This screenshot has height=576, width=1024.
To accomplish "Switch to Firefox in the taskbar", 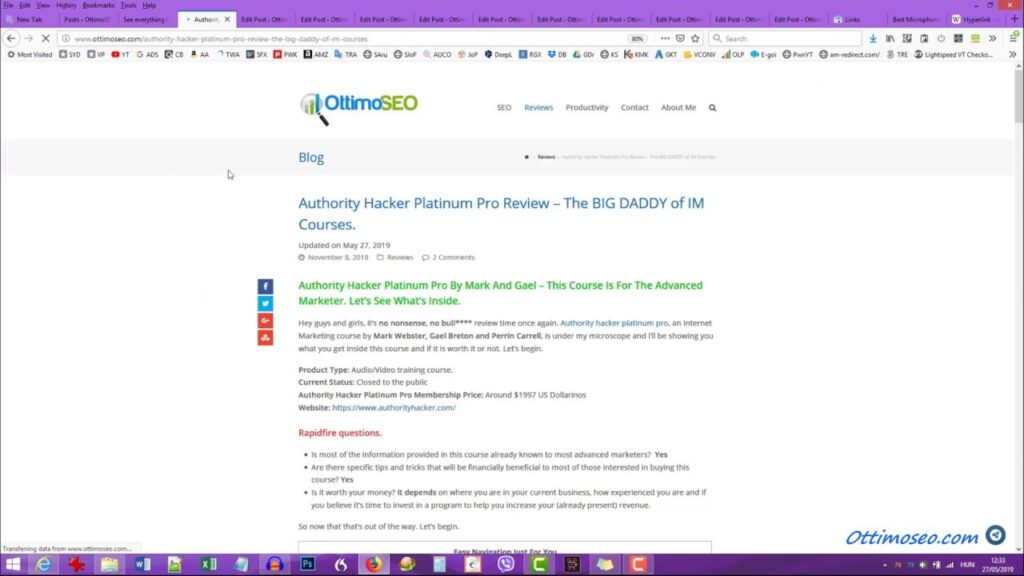I will (374, 564).
